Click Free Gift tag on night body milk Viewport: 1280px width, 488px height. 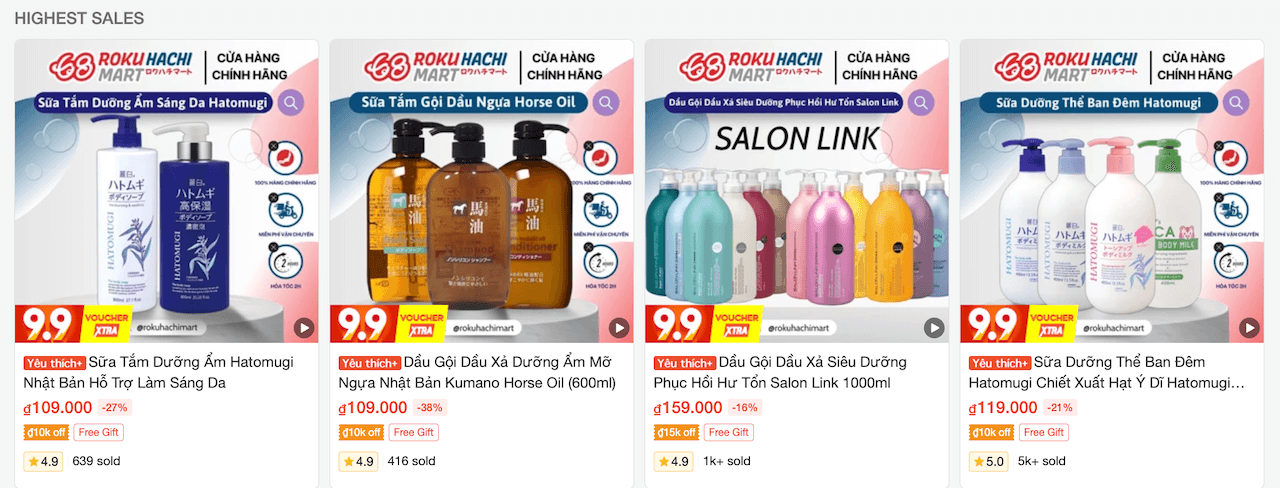tap(1043, 432)
